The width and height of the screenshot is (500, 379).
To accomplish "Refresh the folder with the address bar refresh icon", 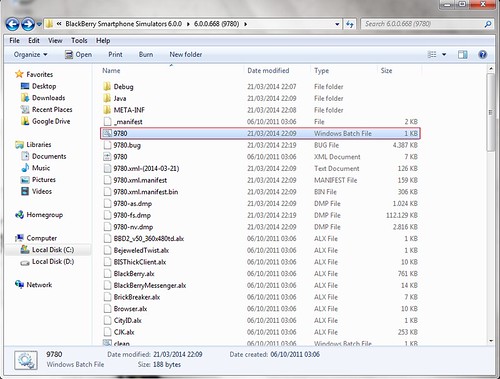I will click(349, 24).
